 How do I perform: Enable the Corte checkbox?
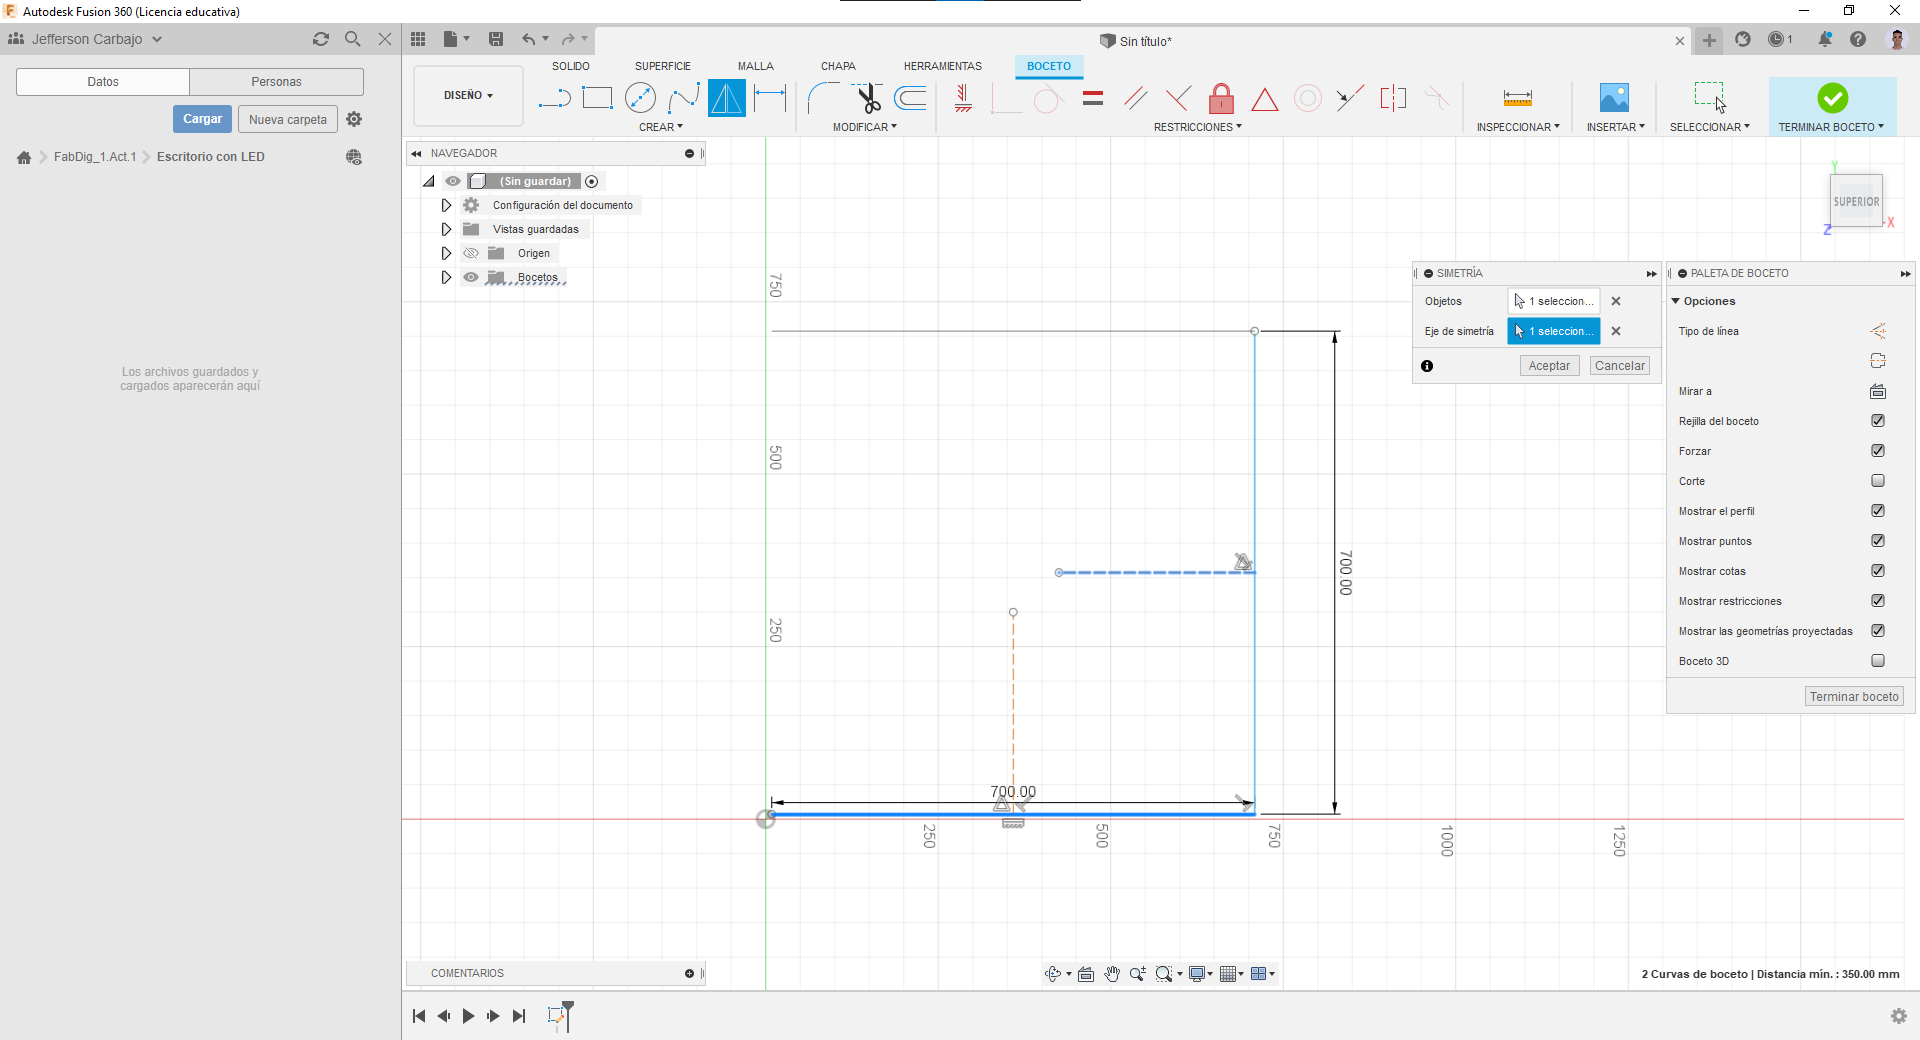[x=1878, y=481]
